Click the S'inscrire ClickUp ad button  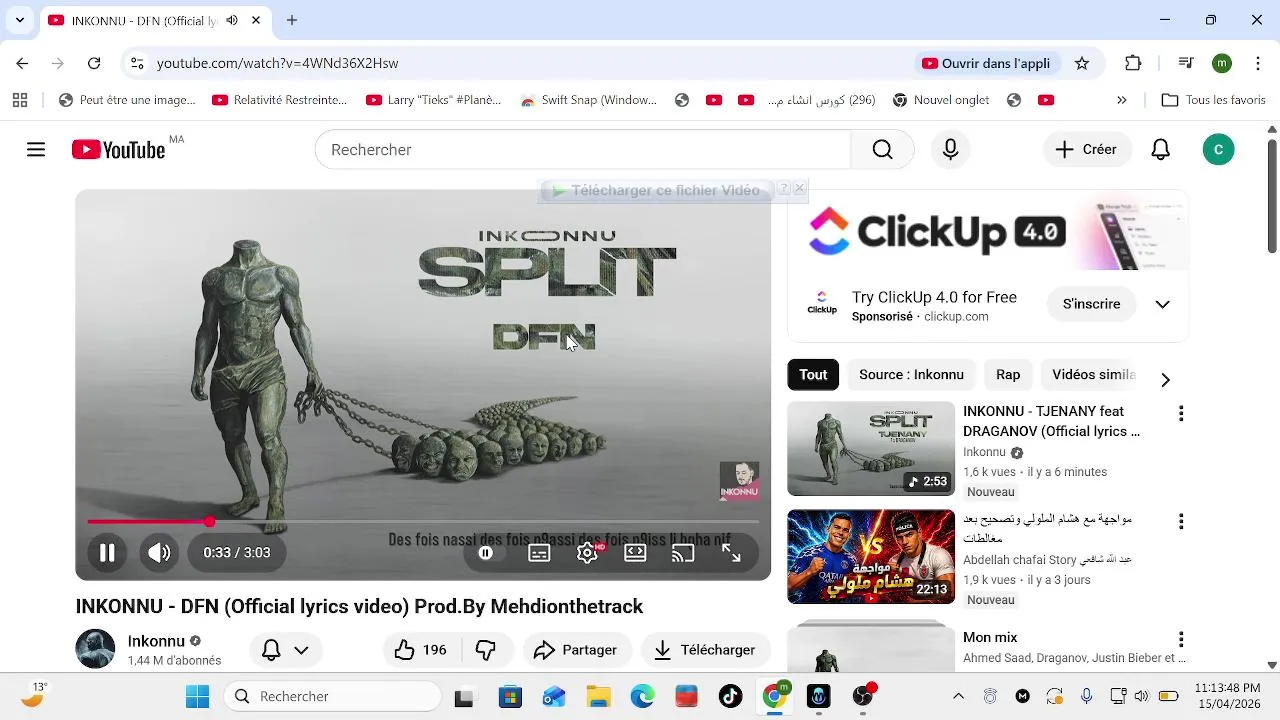point(1092,304)
